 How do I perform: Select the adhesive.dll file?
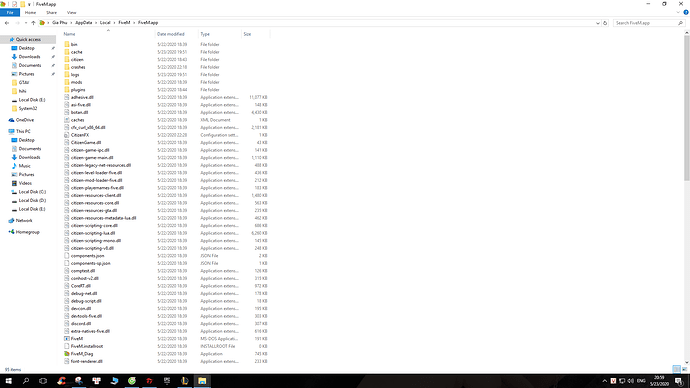(x=82, y=97)
